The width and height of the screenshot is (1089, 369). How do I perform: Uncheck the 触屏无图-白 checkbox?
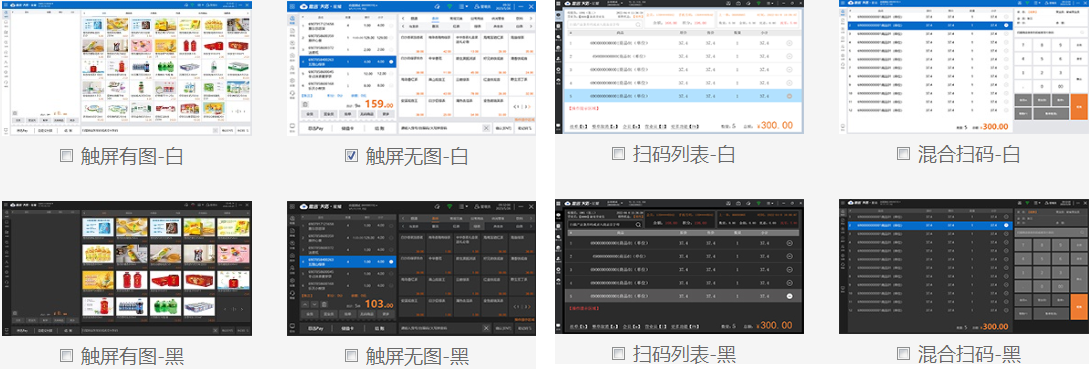[x=351, y=156]
